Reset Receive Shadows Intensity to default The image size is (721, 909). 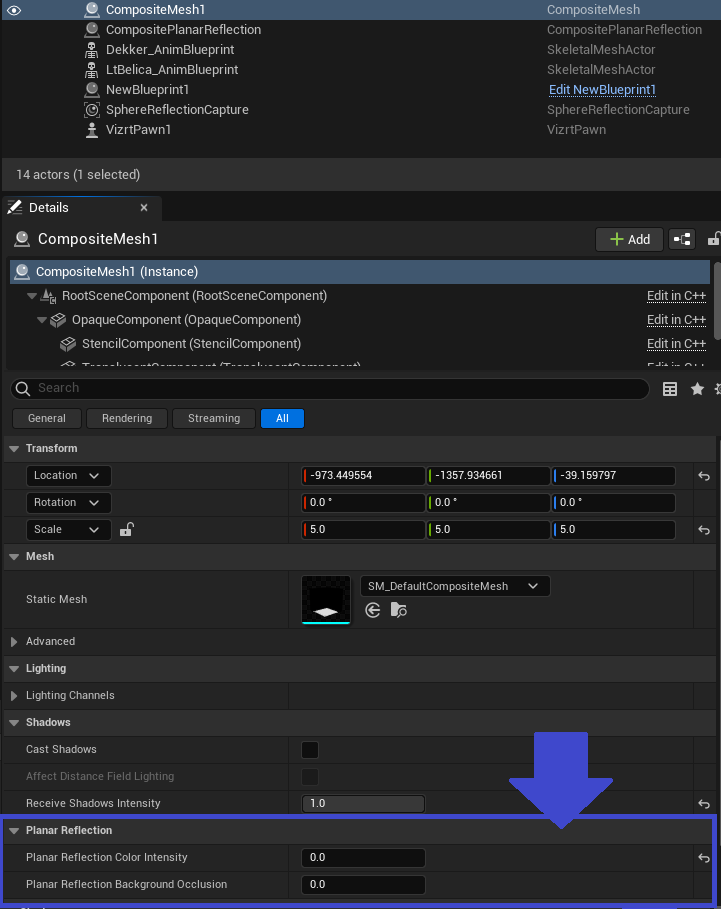coord(704,804)
